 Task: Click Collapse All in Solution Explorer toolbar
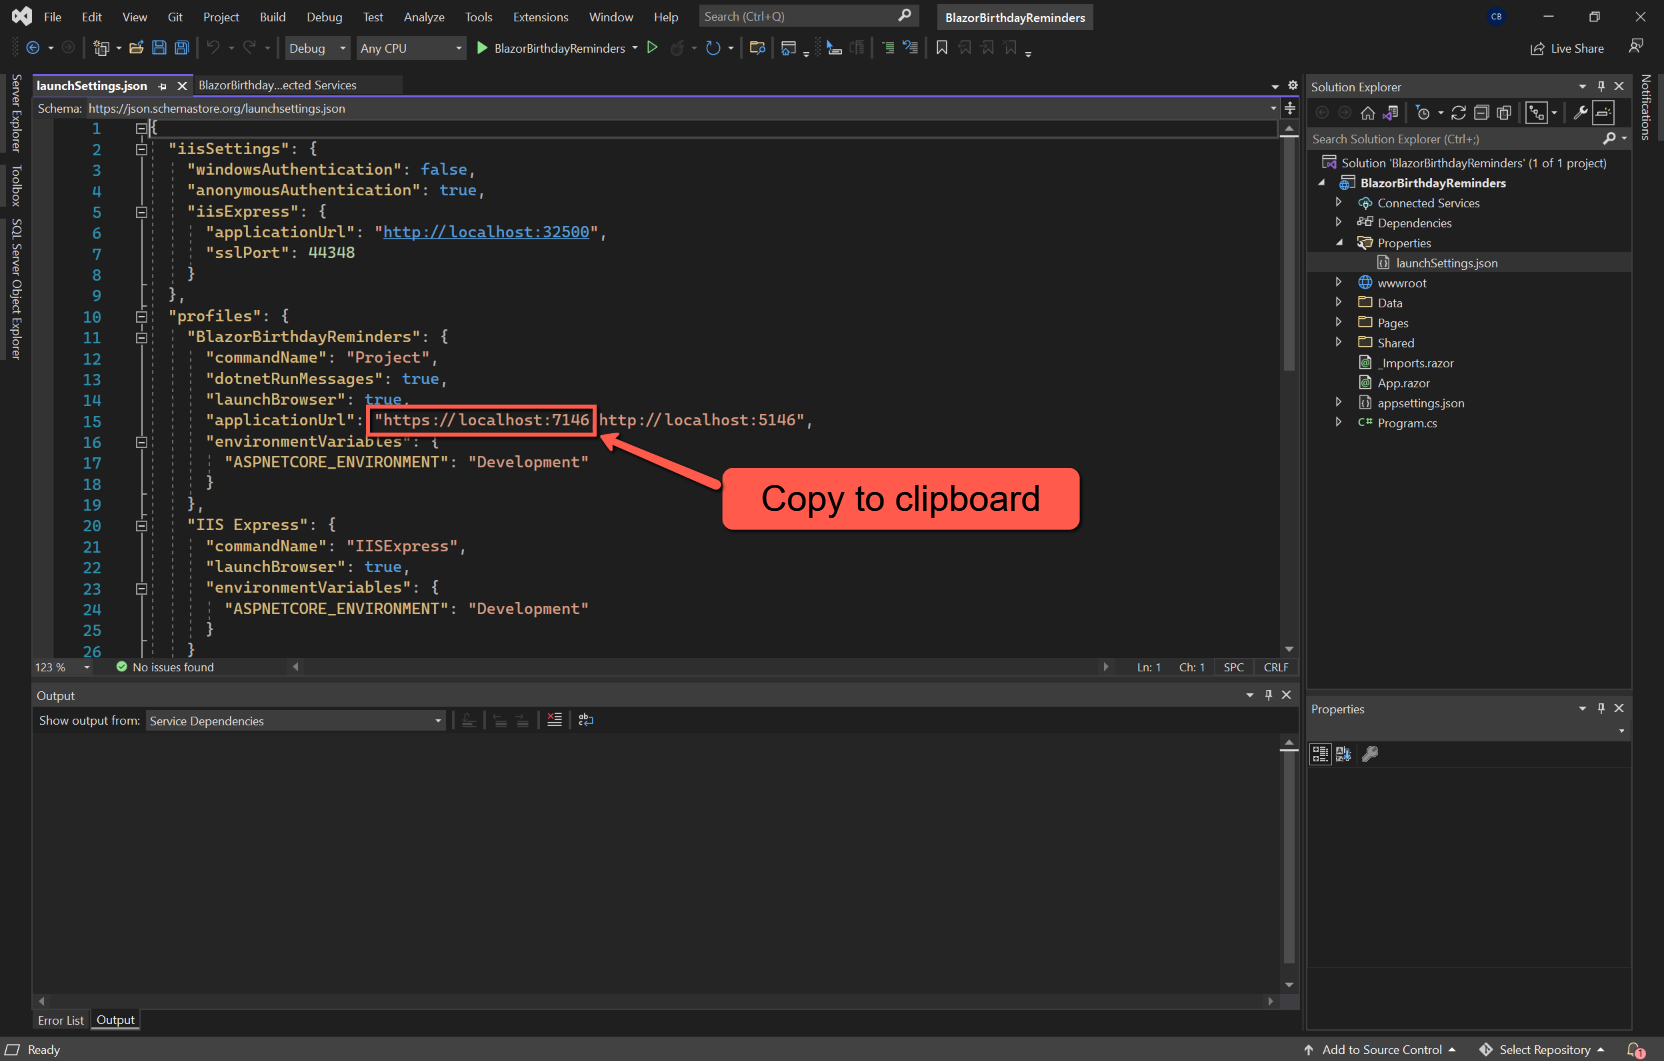(1481, 113)
